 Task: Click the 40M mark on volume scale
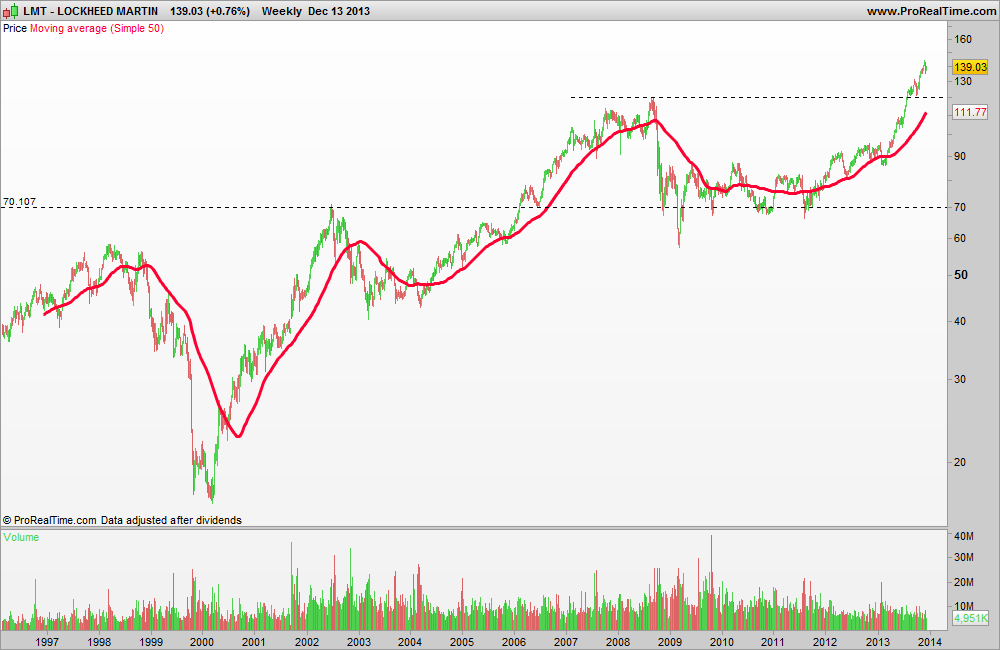[x=964, y=536]
